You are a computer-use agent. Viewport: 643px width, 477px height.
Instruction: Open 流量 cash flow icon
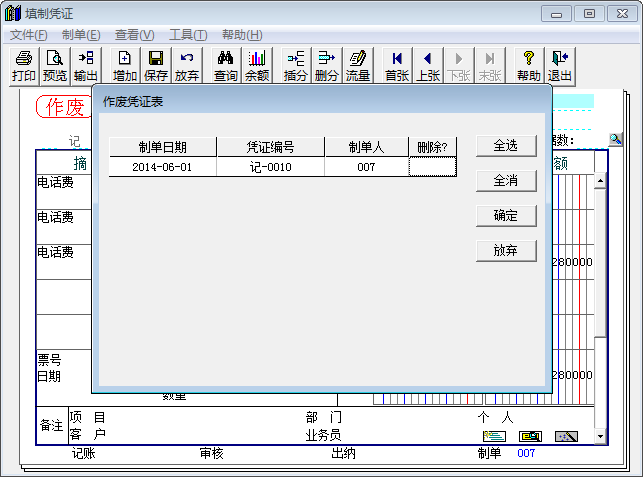click(x=358, y=66)
